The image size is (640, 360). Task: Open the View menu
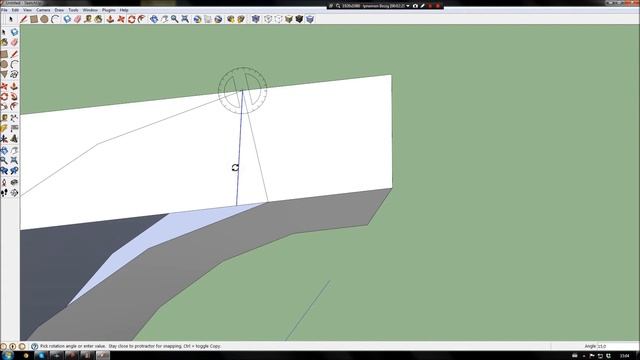(x=27, y=10)
